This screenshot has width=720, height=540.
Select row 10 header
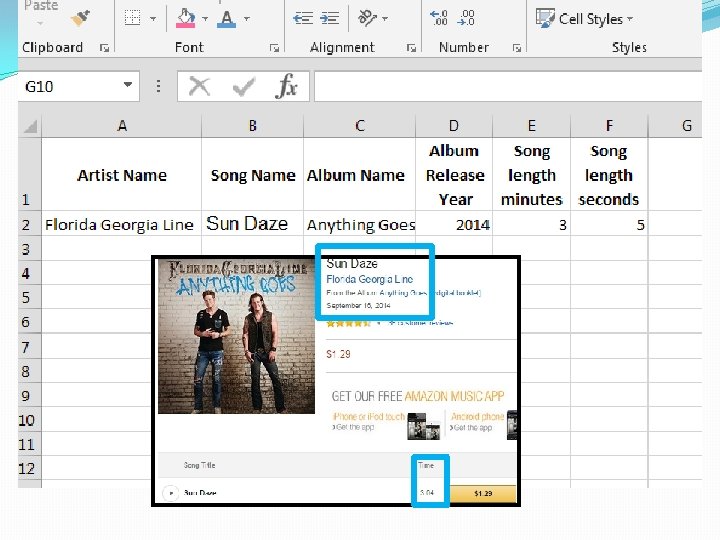click(30, 420)
